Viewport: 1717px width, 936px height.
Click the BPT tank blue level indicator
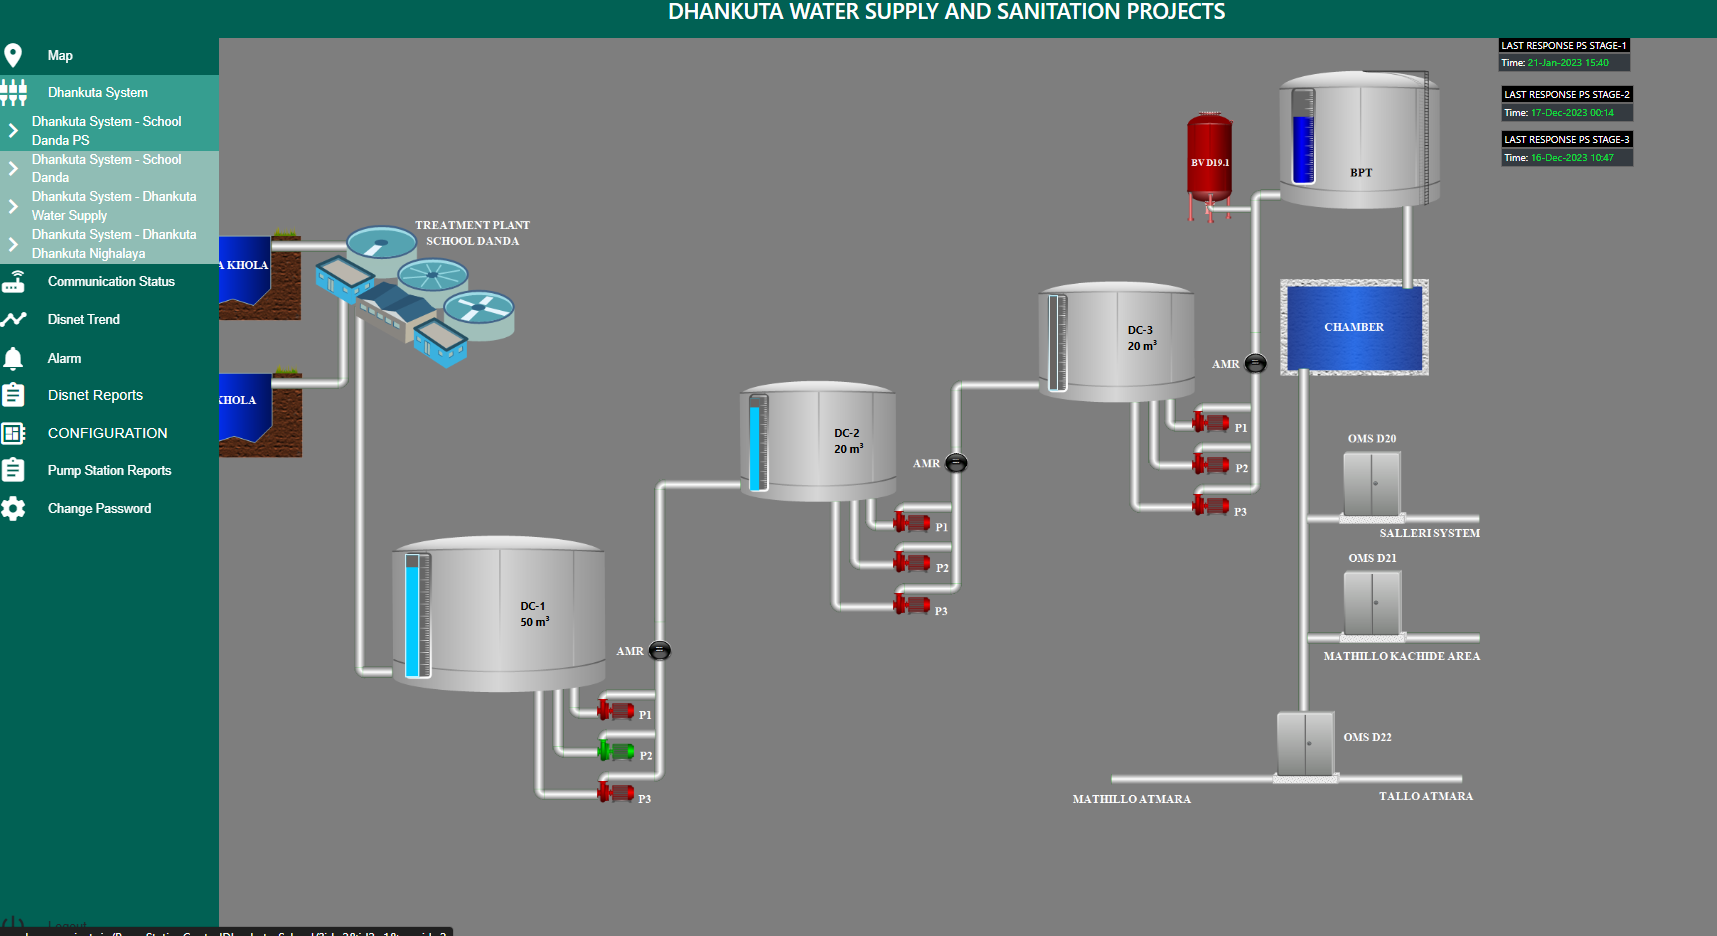pos(1303,137)
